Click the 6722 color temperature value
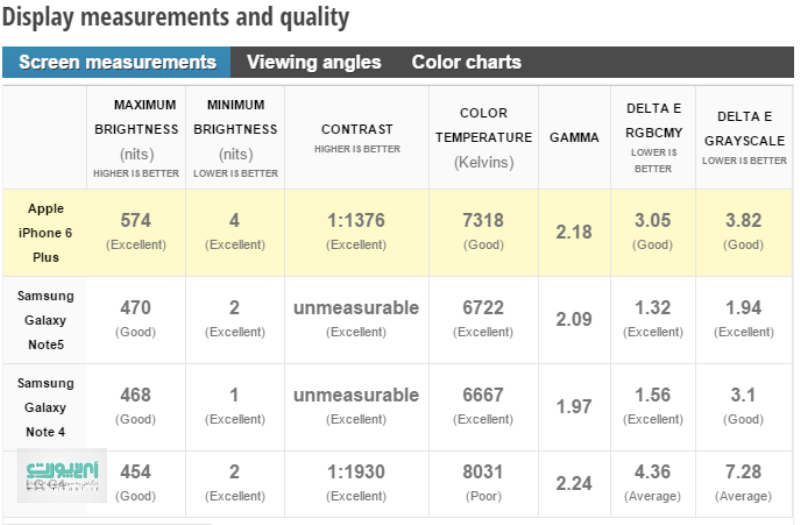This screenshot has width=800, height=525. [x=483, y=308]
